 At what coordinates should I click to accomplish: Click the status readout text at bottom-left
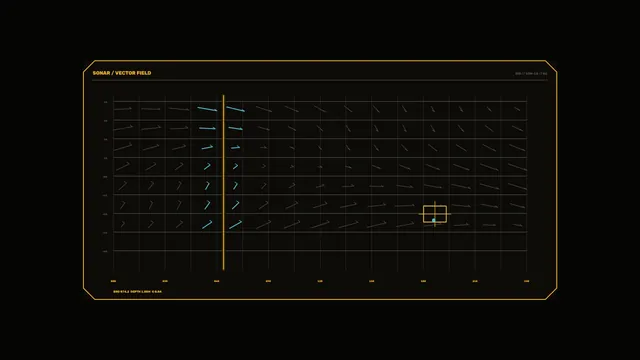point(137,291)
